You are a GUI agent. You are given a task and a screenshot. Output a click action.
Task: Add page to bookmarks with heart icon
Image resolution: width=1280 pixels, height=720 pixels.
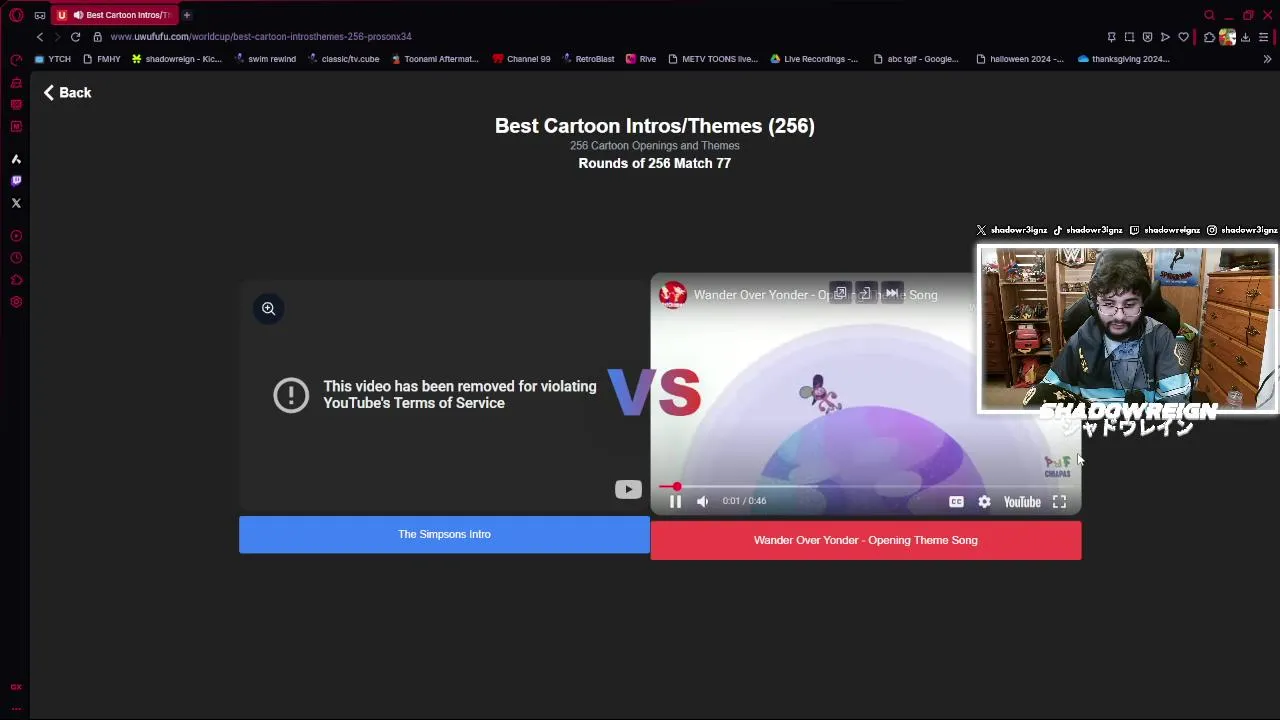tap(1183, 37)
